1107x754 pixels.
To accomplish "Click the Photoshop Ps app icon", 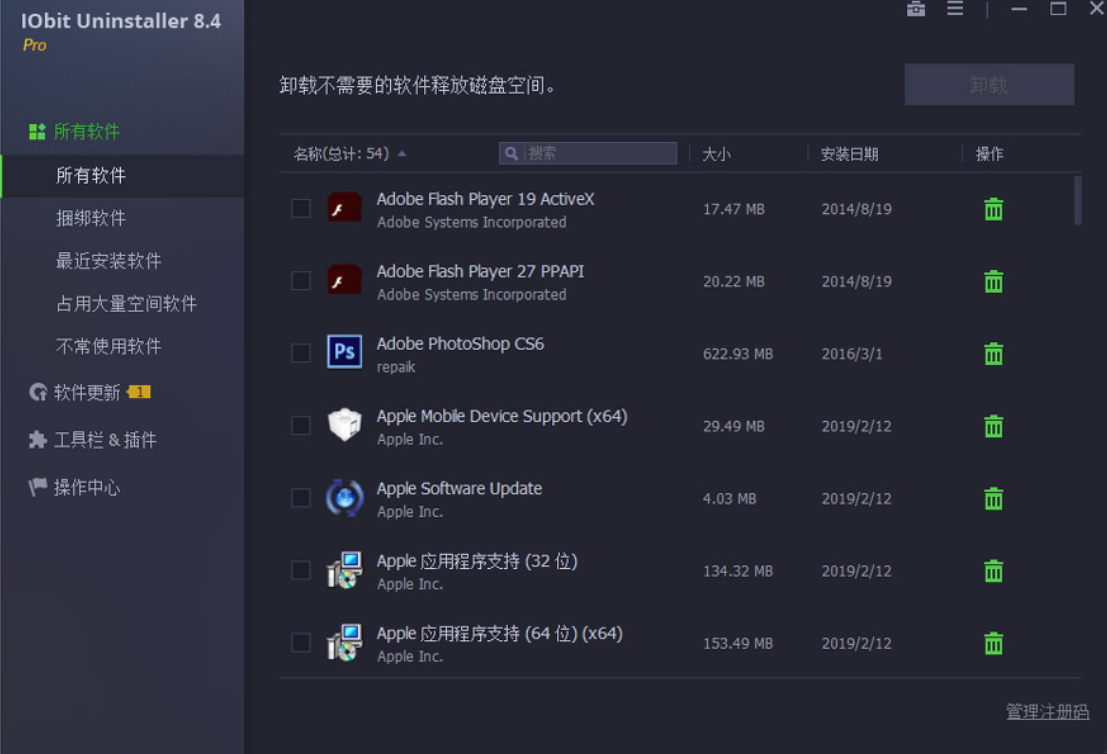I will [x=345, y=352].
